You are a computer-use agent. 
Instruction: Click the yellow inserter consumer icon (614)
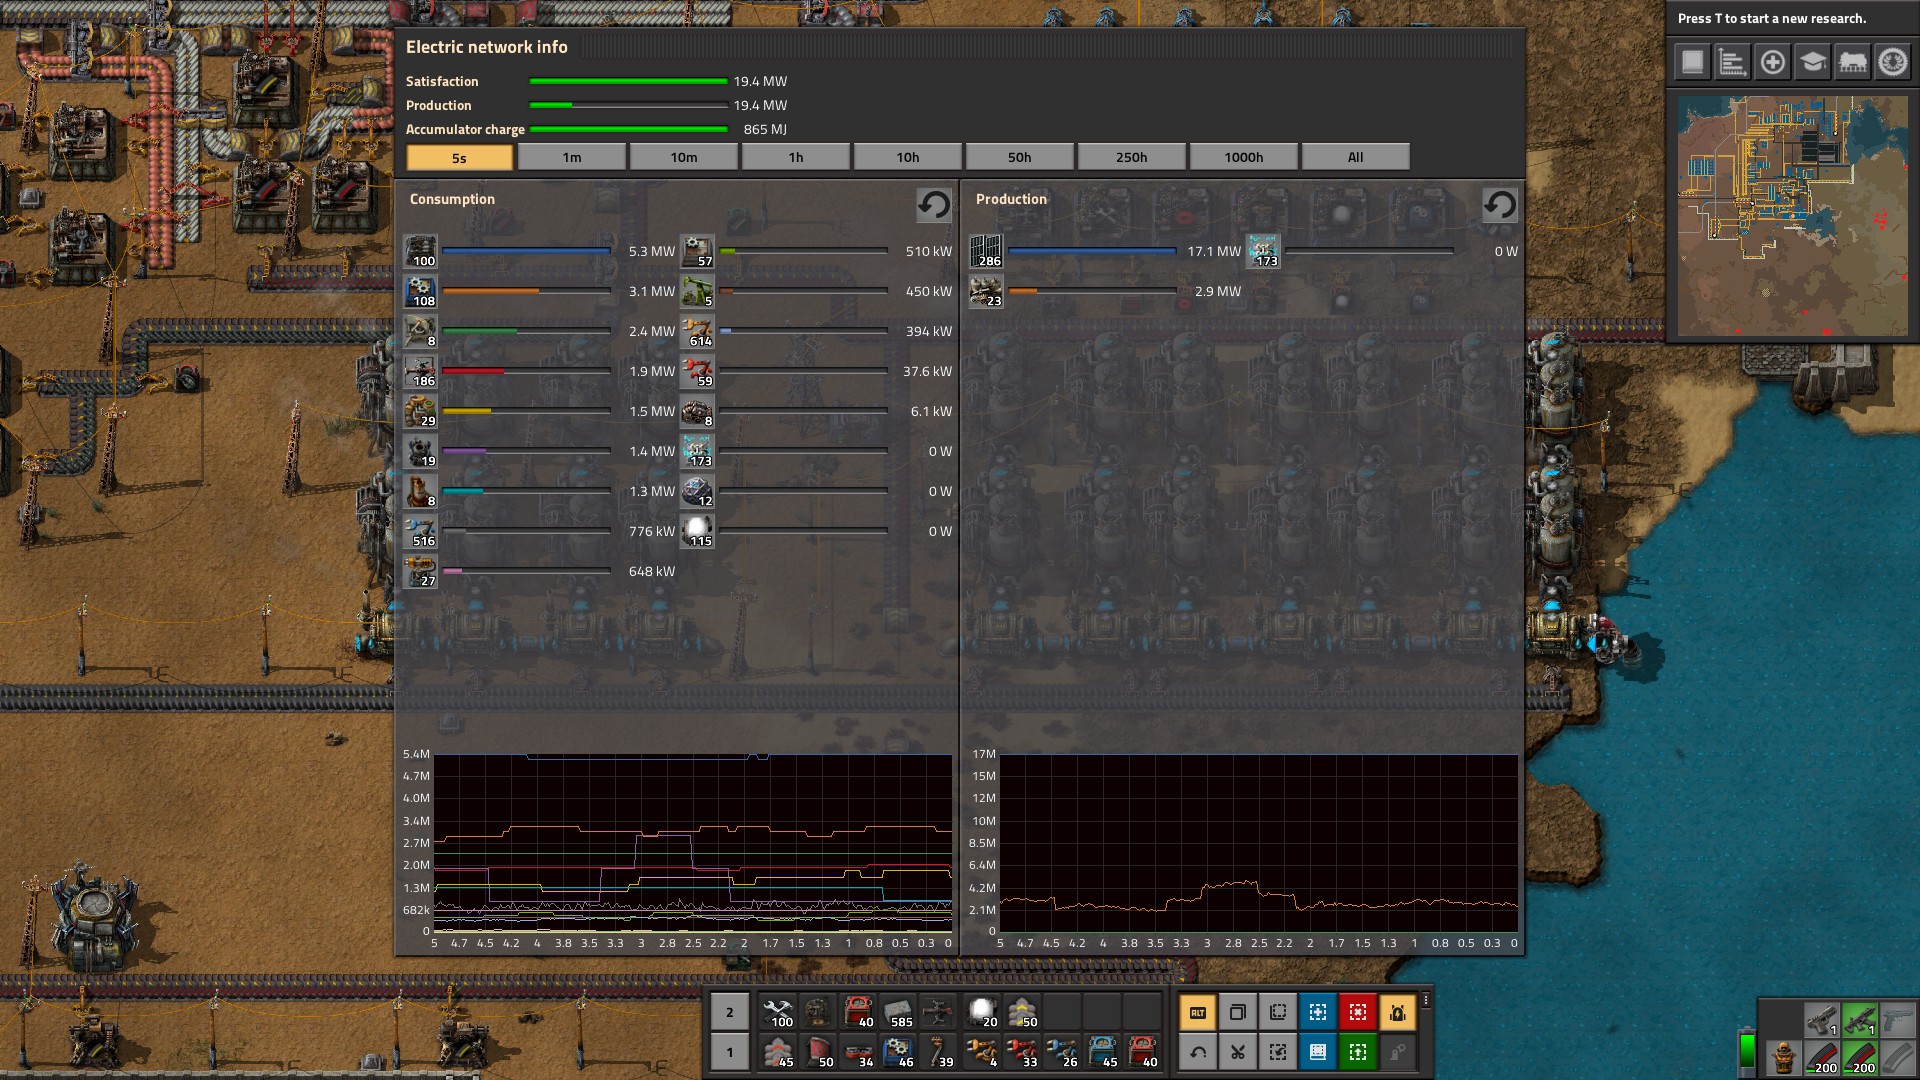tap(697, 331)
